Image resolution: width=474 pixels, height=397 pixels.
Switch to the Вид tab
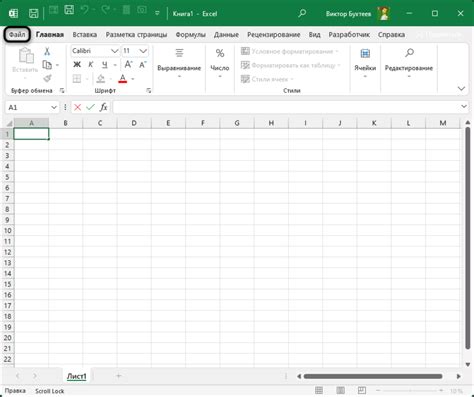[314, 35]
